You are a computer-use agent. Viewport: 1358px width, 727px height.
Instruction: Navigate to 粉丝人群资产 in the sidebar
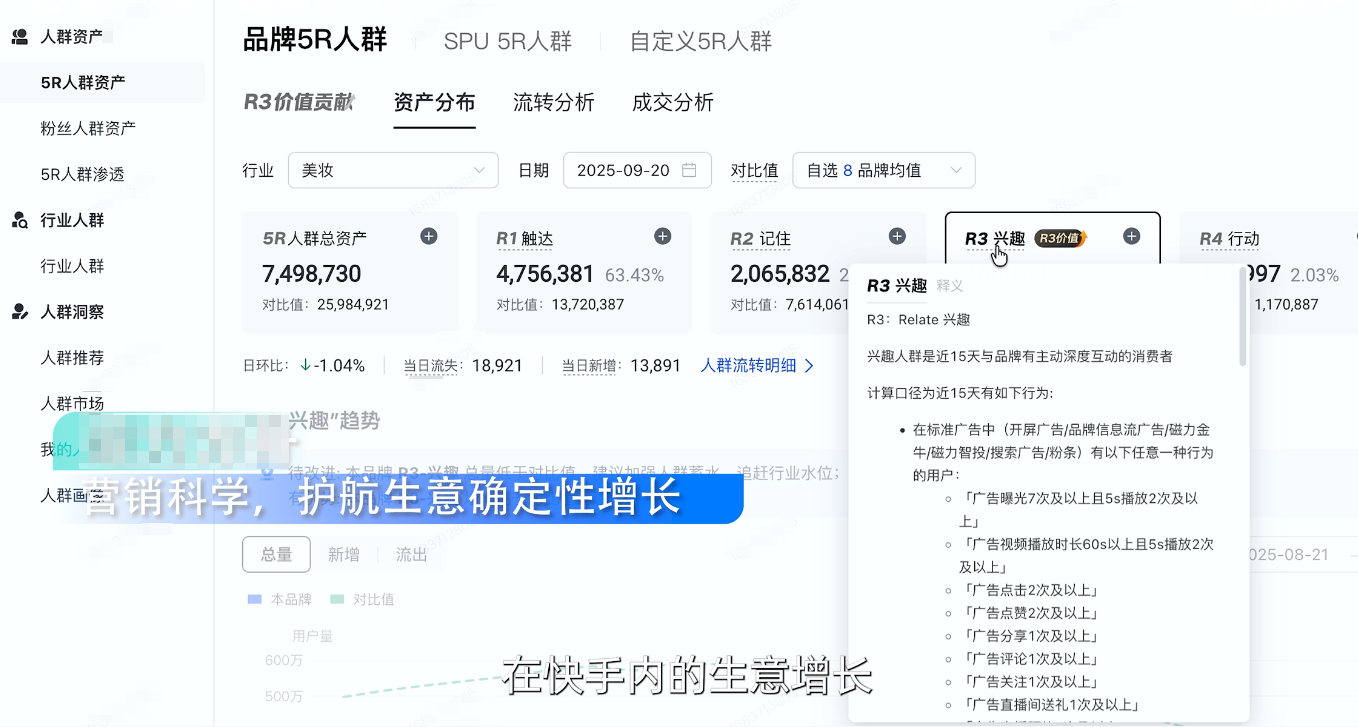click(x=90, y=128)
